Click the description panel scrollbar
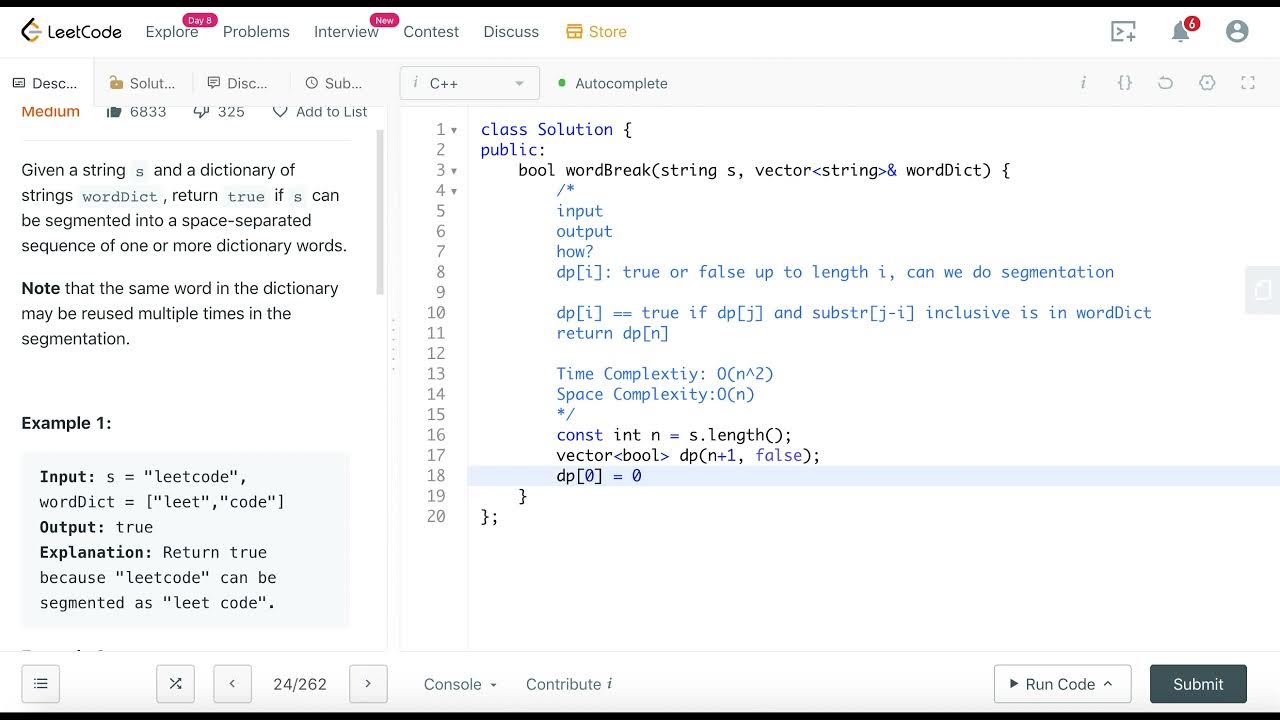The height and width of the screenshot is (720, 1280). pos(380,212)
